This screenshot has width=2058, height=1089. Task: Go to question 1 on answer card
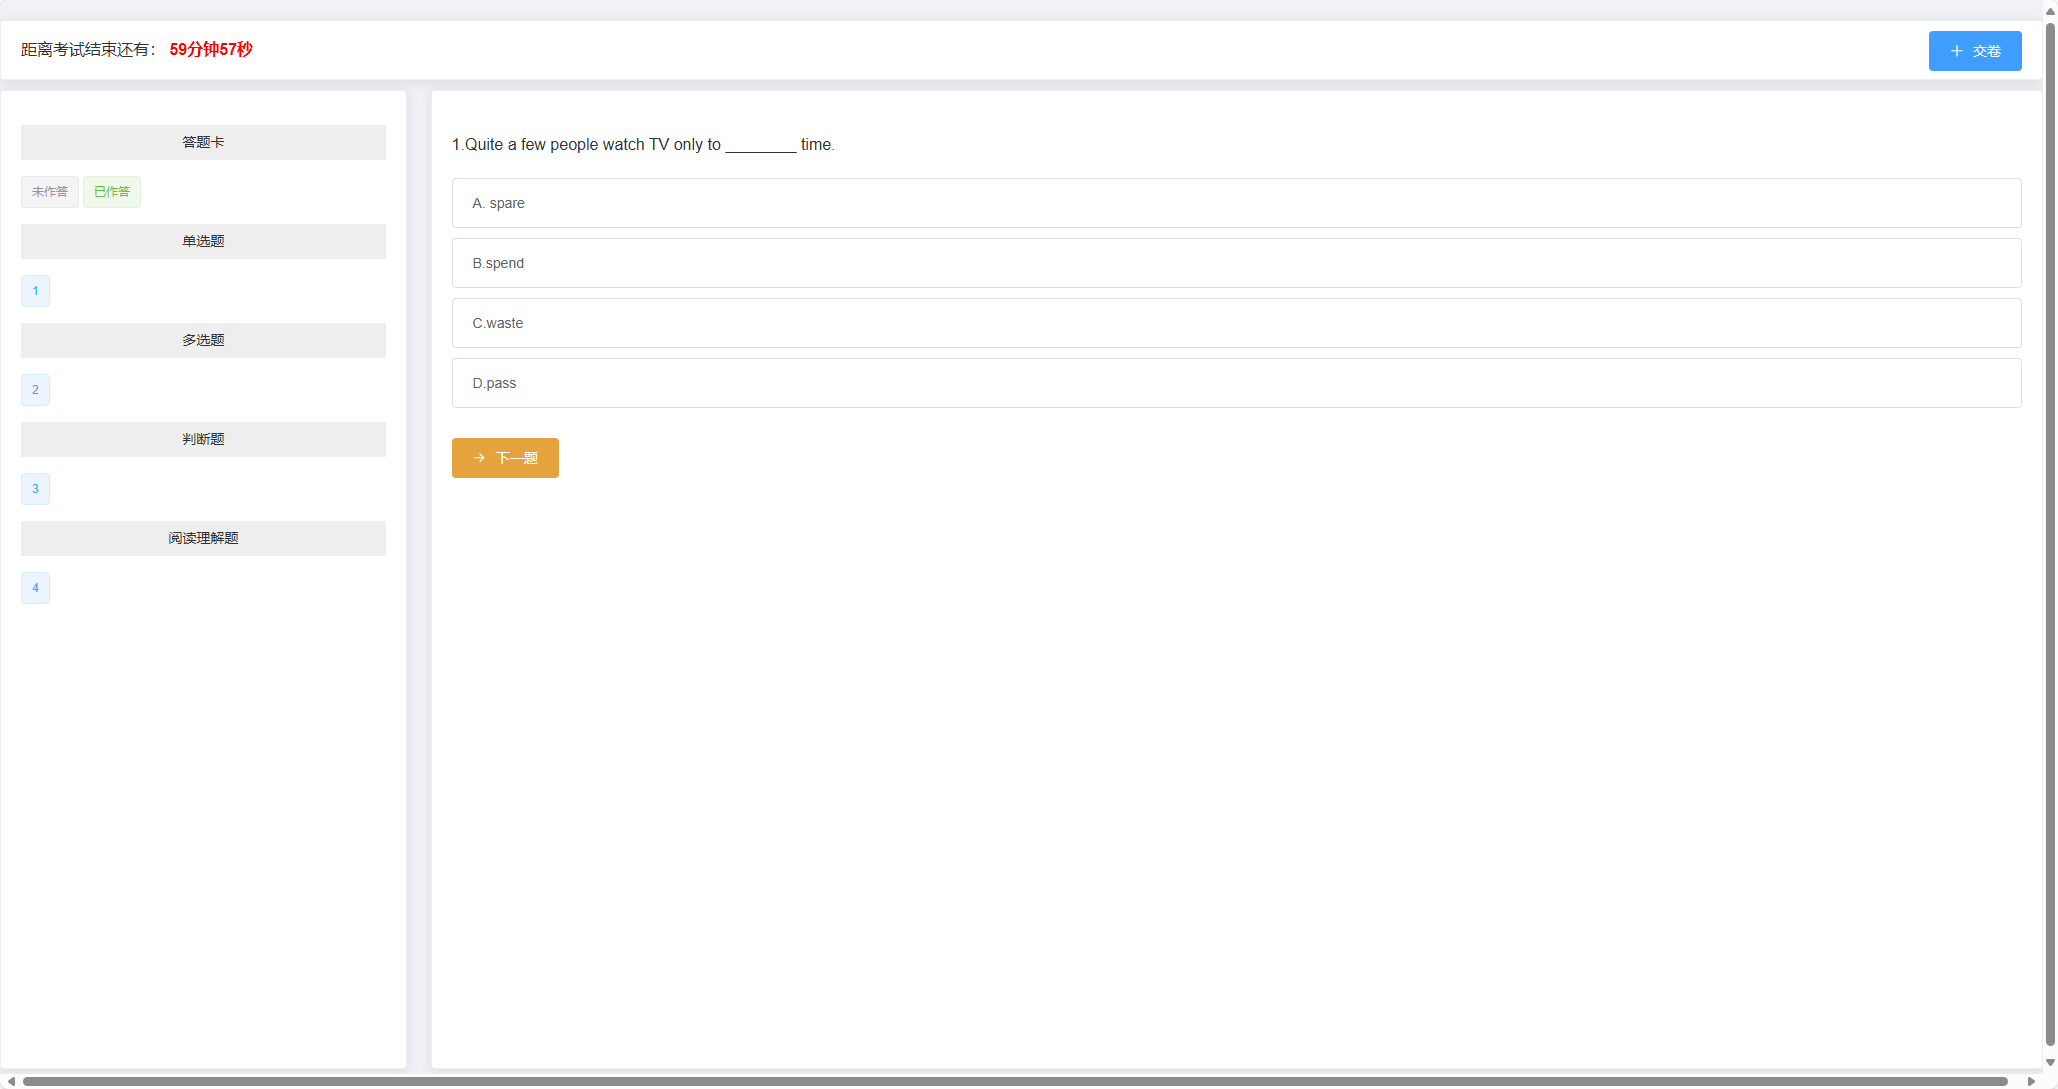[x=35, y=291]
